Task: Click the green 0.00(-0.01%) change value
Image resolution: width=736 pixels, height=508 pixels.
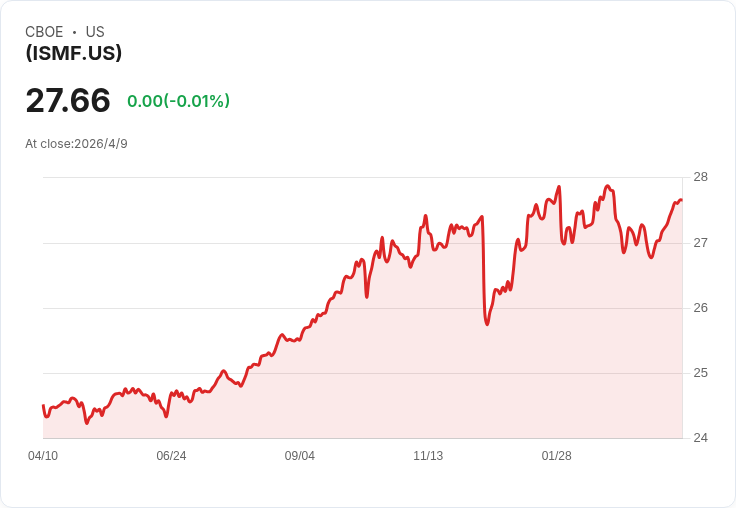Action: pos(178,101)
